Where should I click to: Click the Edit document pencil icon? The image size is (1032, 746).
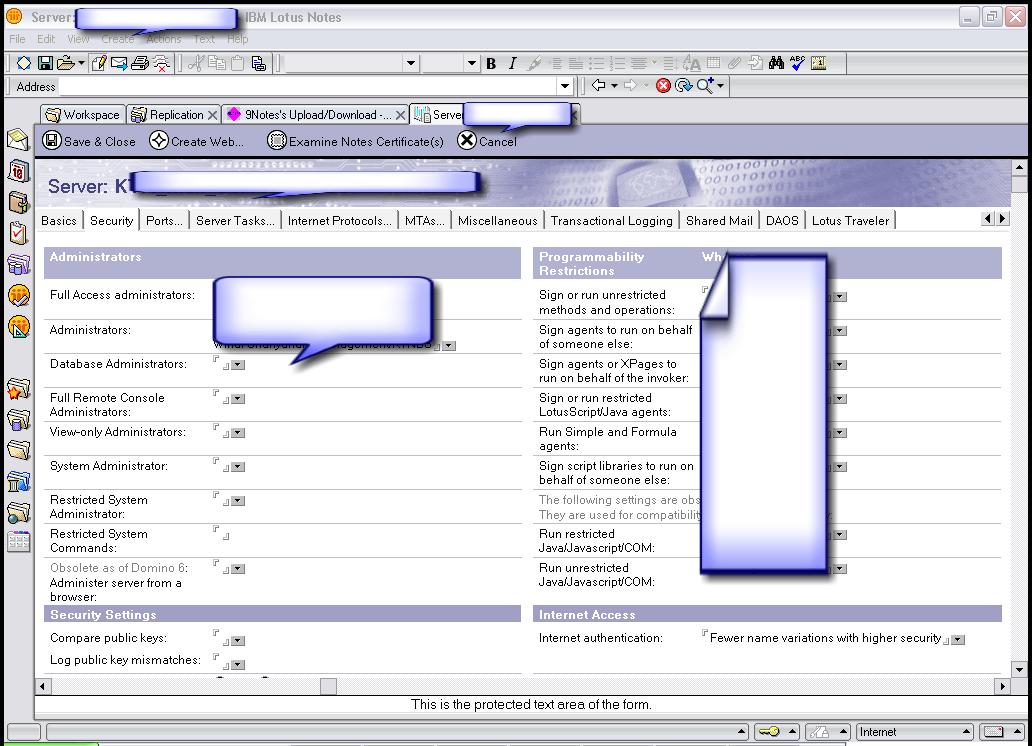[99, 63]
